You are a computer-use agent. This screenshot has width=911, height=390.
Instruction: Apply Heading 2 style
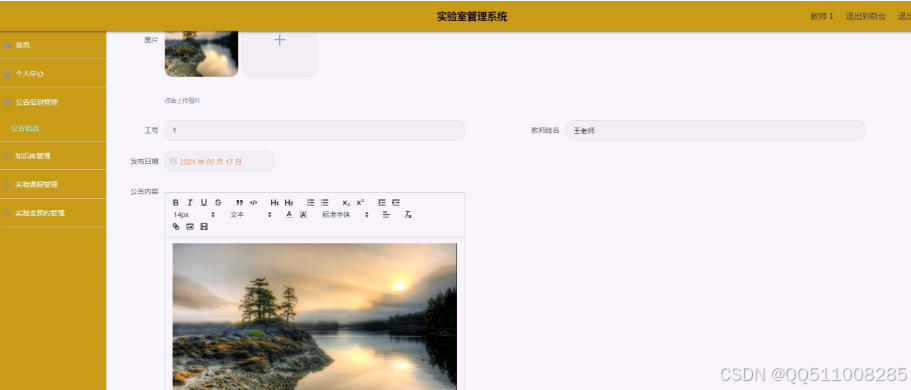(289, 203)
